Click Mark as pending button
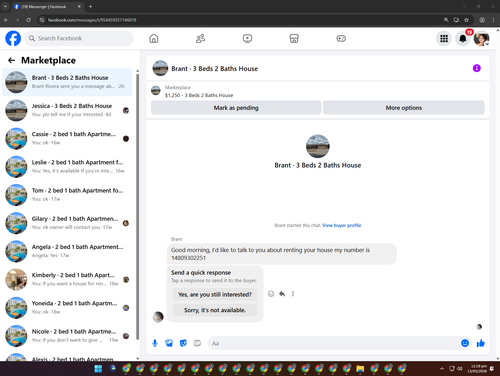 236,108
